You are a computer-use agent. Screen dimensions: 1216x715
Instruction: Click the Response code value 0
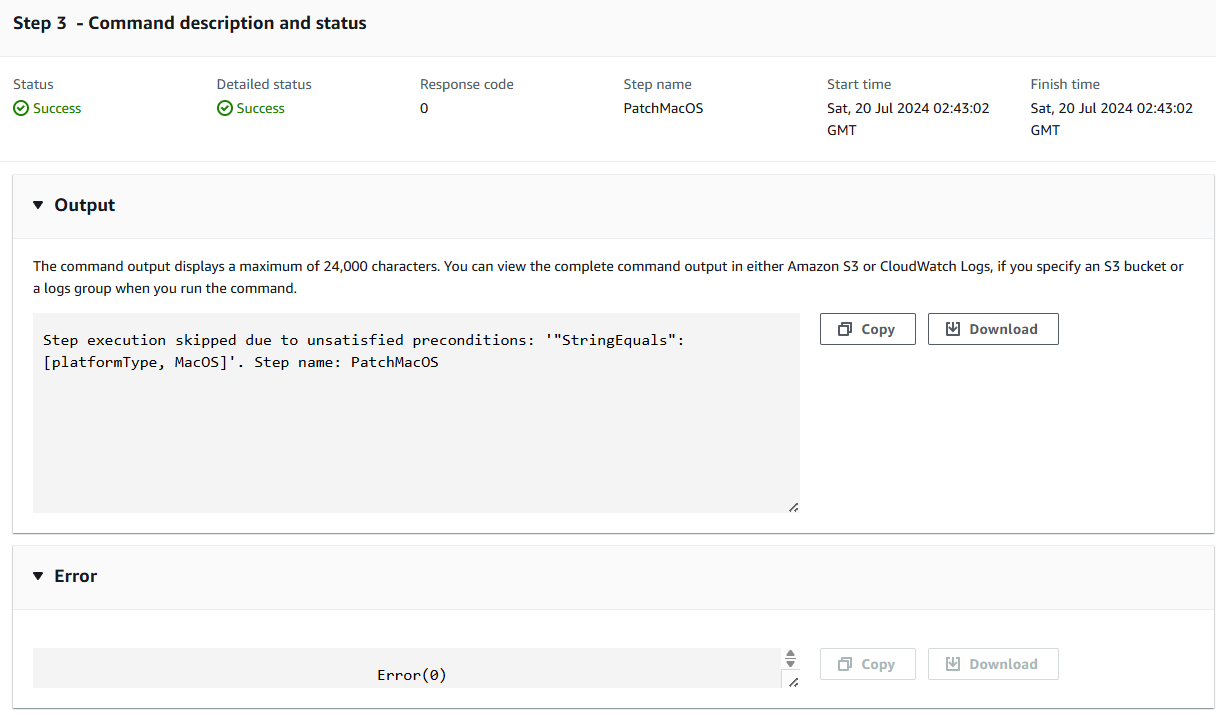(424, 108)
